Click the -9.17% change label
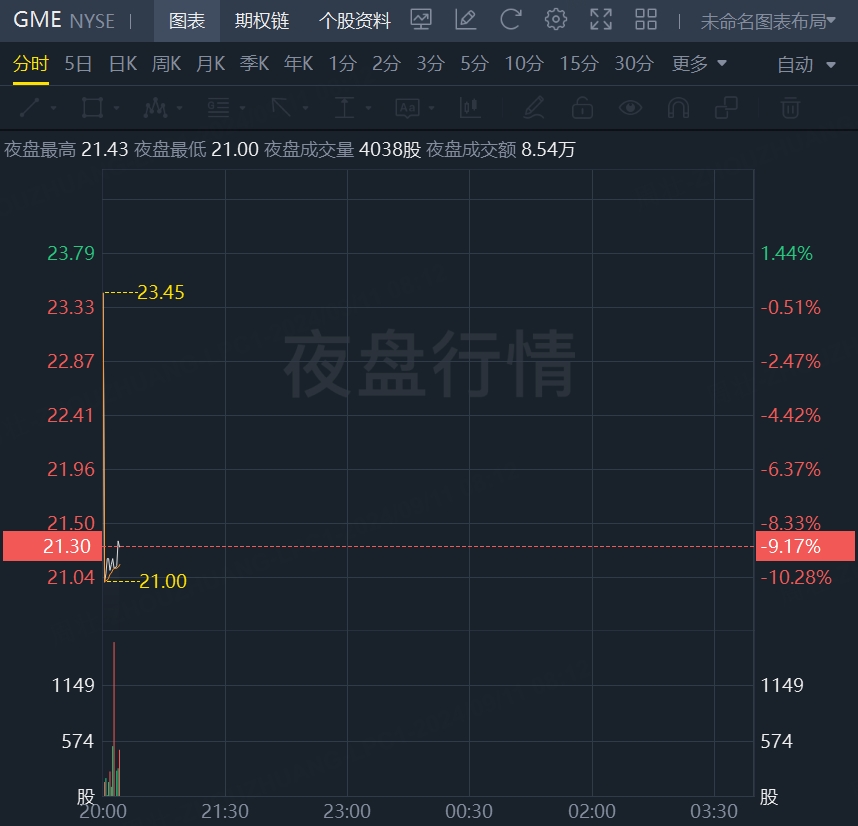Viewport: 858px width, 826px height. click(805, 546)
